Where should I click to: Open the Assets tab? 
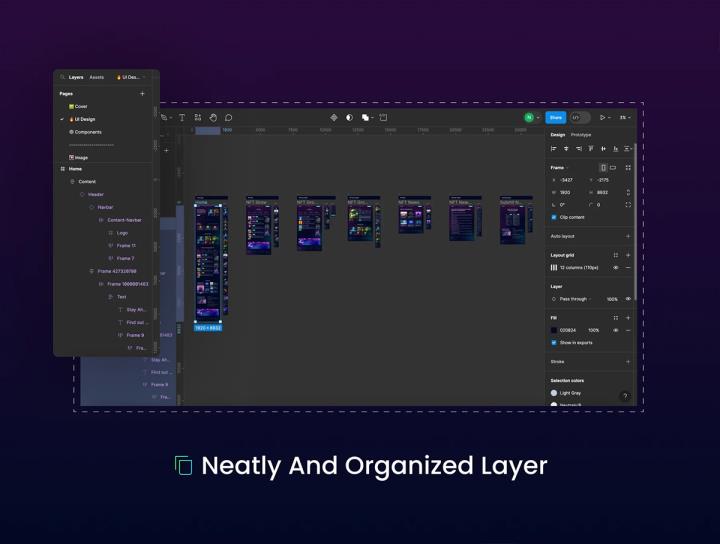pyautogui.click(x=96, y=77)
